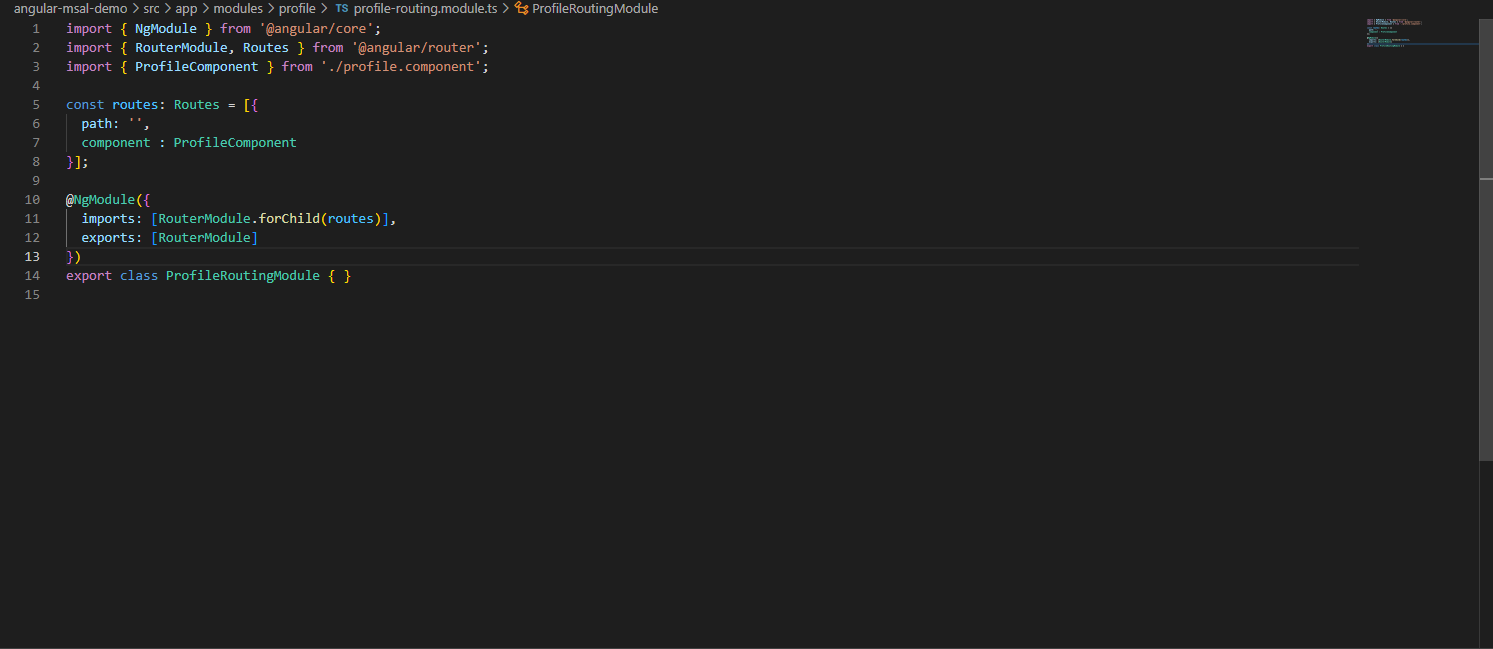Click the './profile.component' import path
Screen dimensions: 1493x649
click(402, 67)
